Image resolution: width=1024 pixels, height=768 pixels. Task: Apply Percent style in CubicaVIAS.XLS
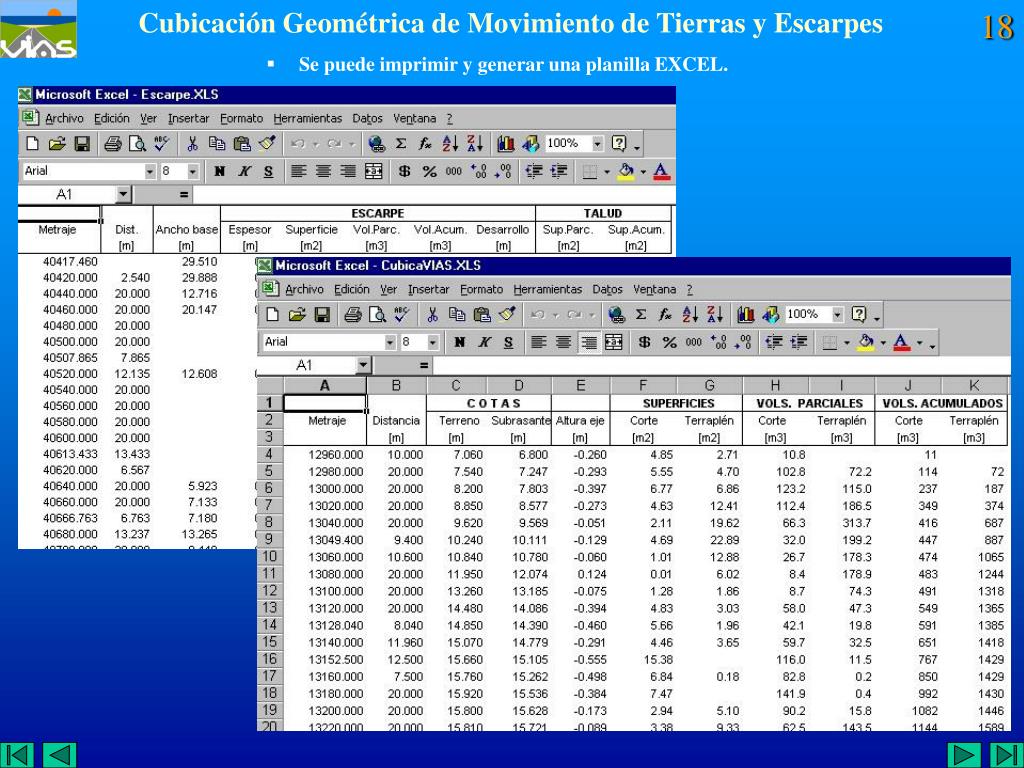pyautogui.click(x=669, y=342)
